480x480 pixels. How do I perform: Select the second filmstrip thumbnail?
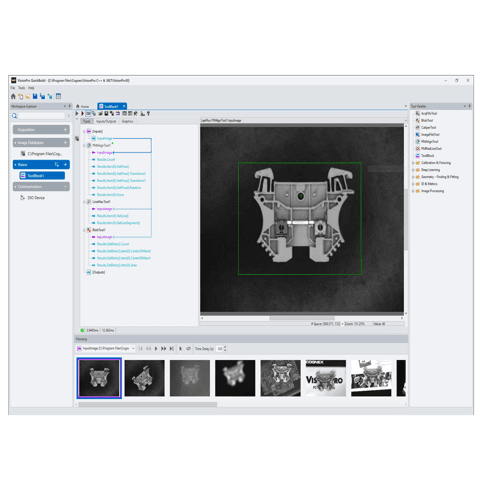(144, 378)
